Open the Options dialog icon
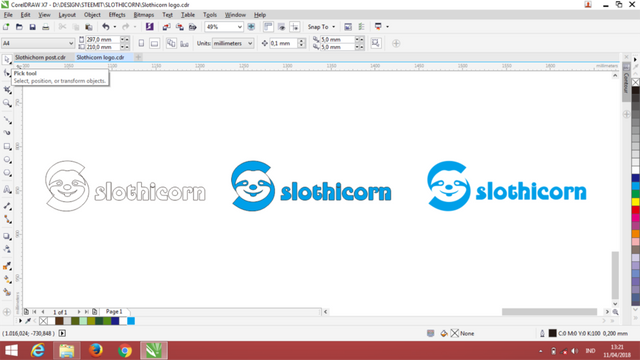640x360 pixels. coord(361,27)
